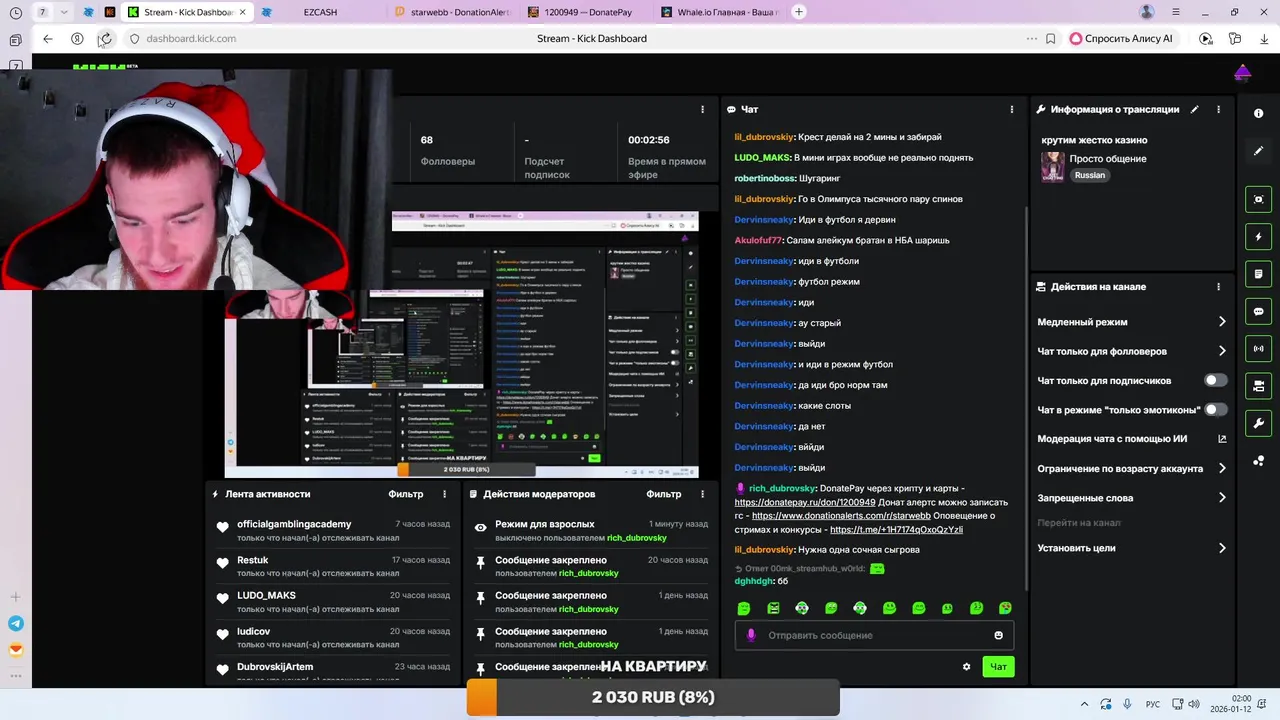Open chat settings gear icon

pyautogui.click(x=966, y=667)
